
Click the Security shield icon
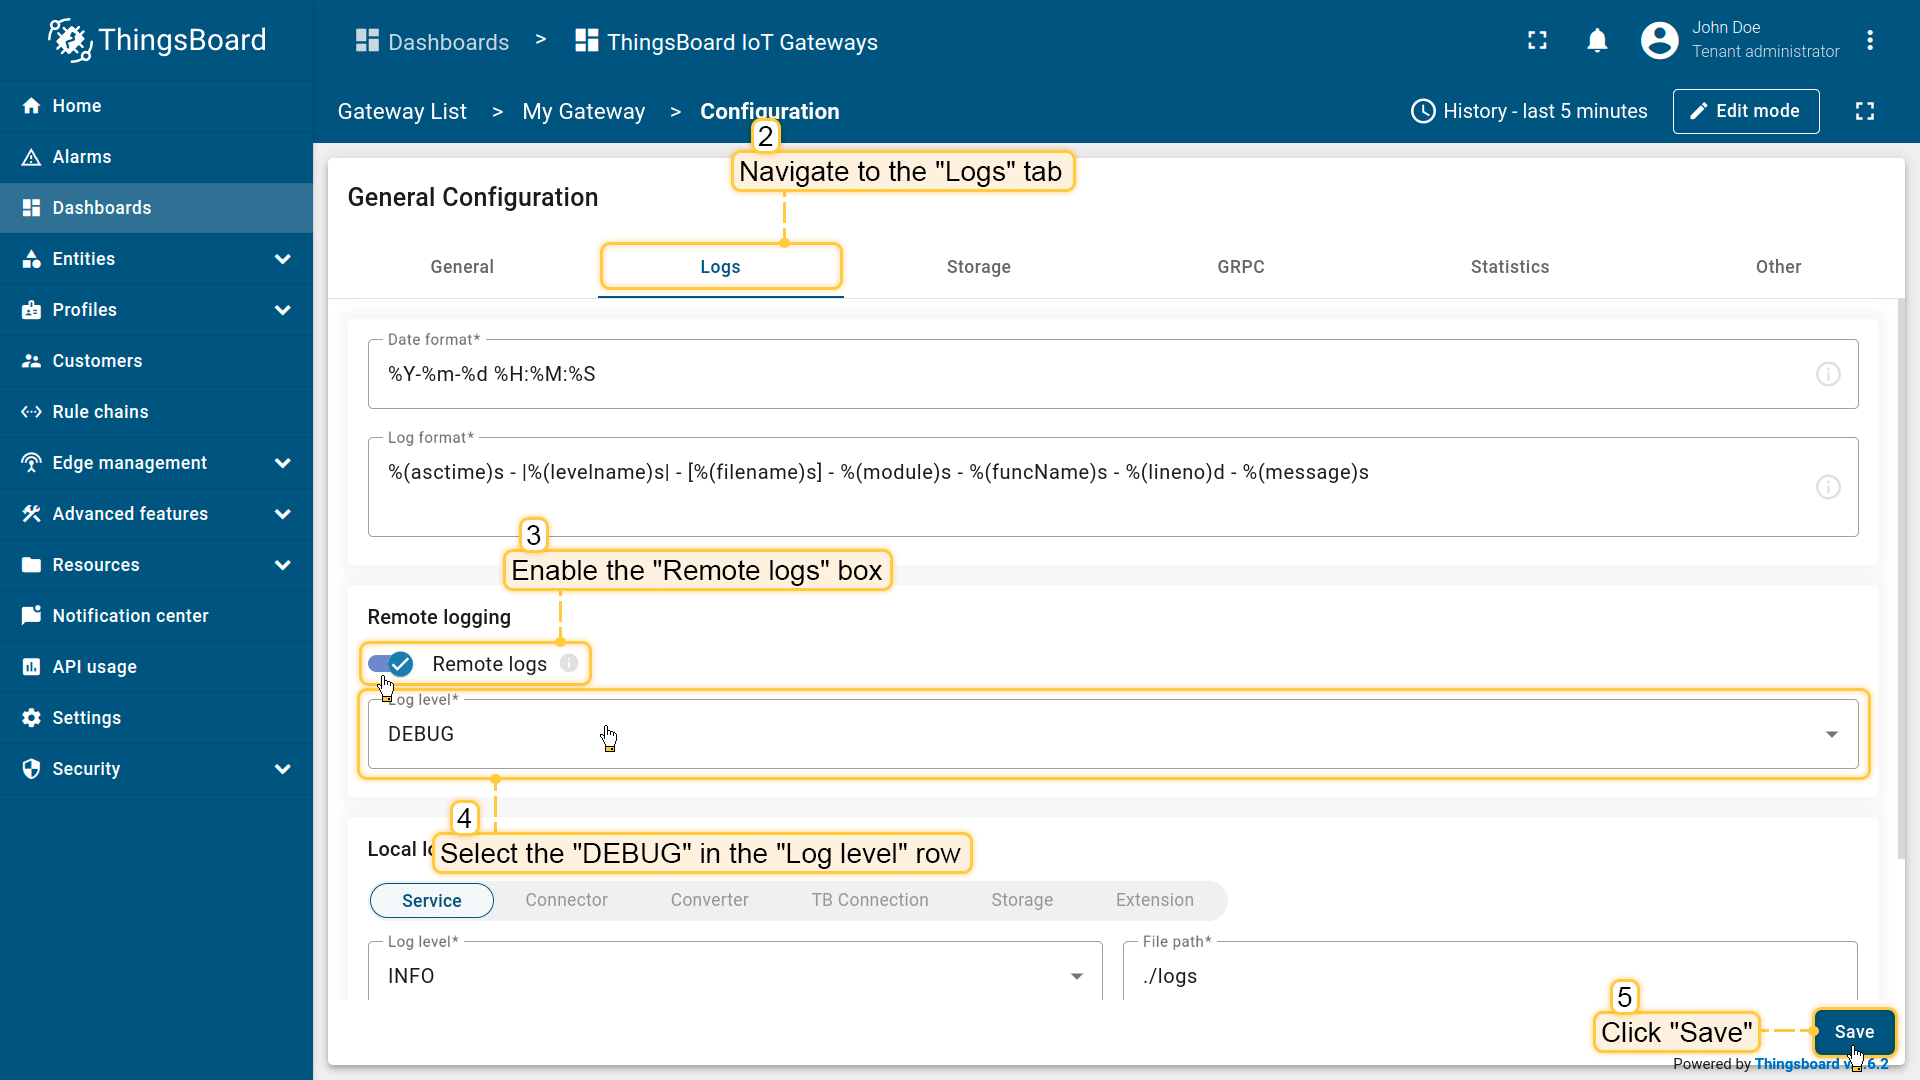click(31, 769)
